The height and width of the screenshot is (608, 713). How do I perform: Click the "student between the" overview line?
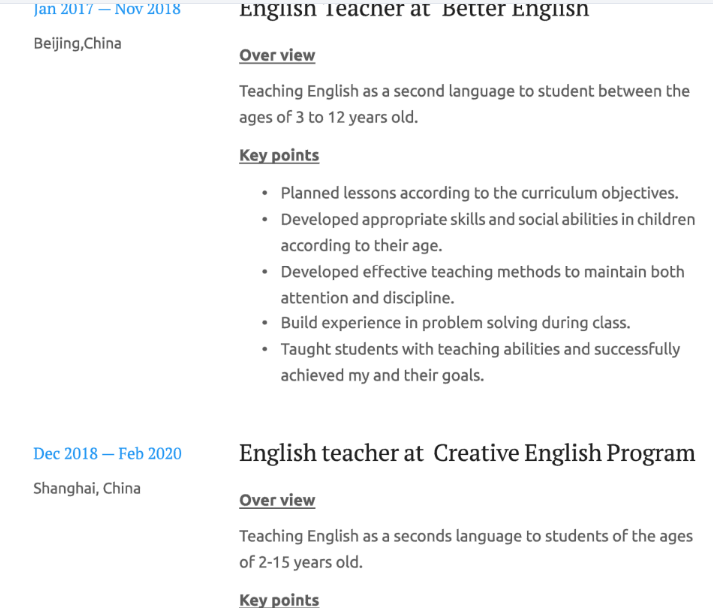(464, 91)
